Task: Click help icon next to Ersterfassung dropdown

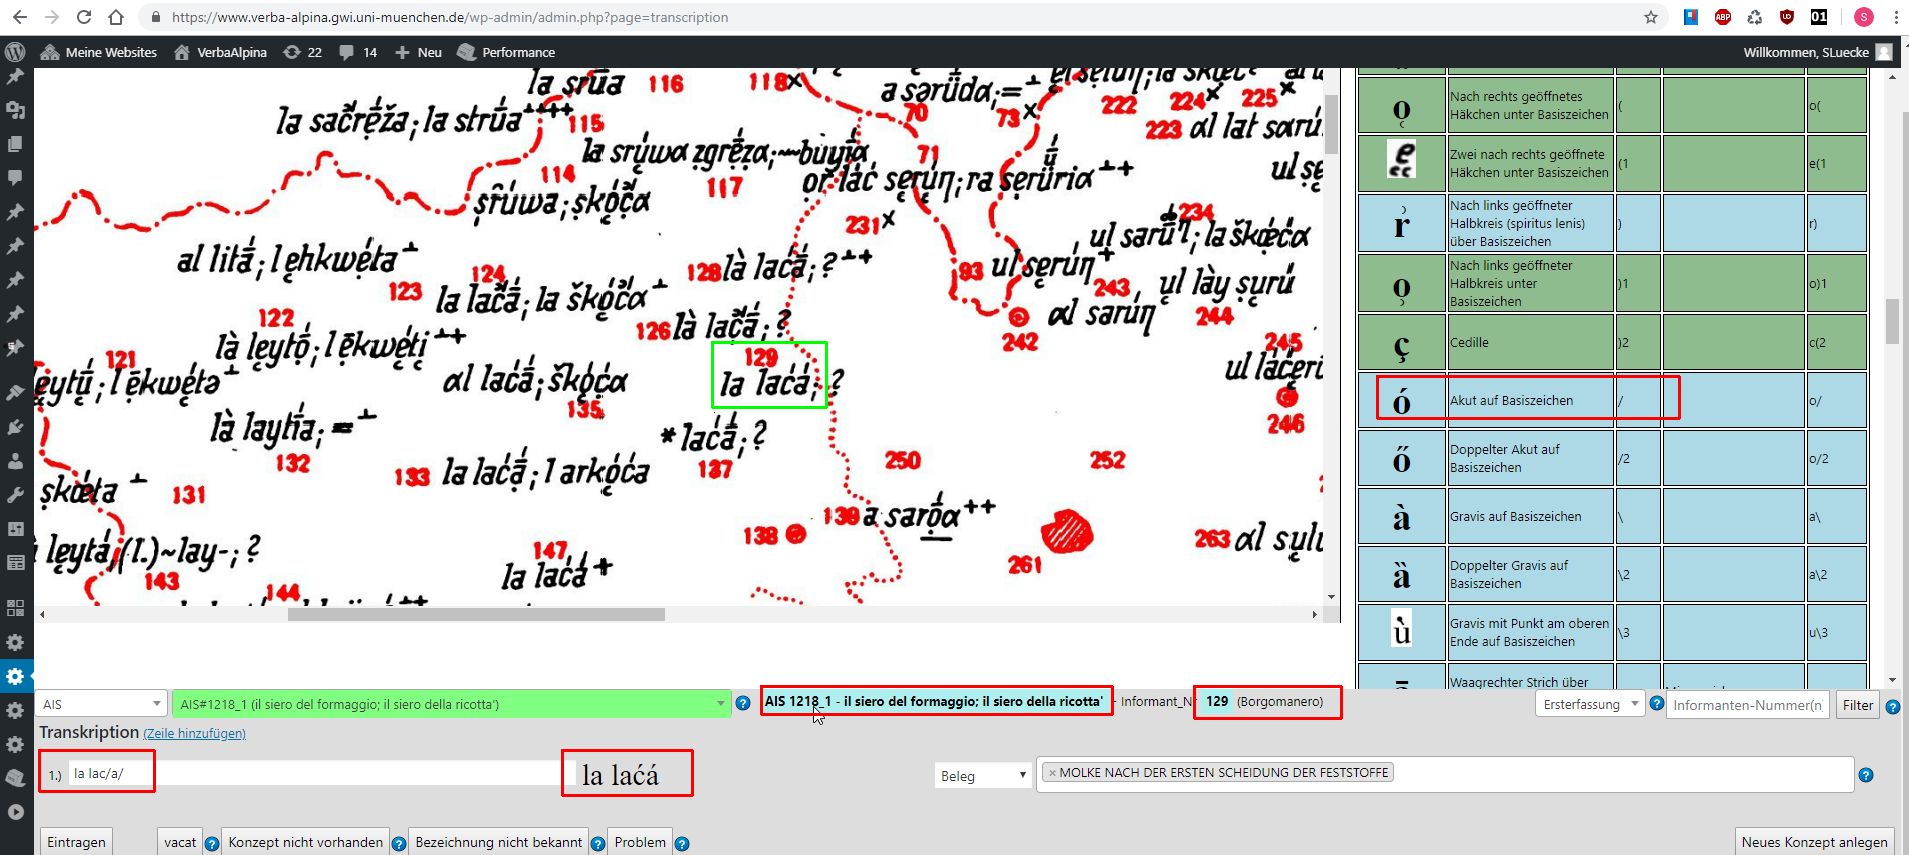Action: click(1657, 704)
